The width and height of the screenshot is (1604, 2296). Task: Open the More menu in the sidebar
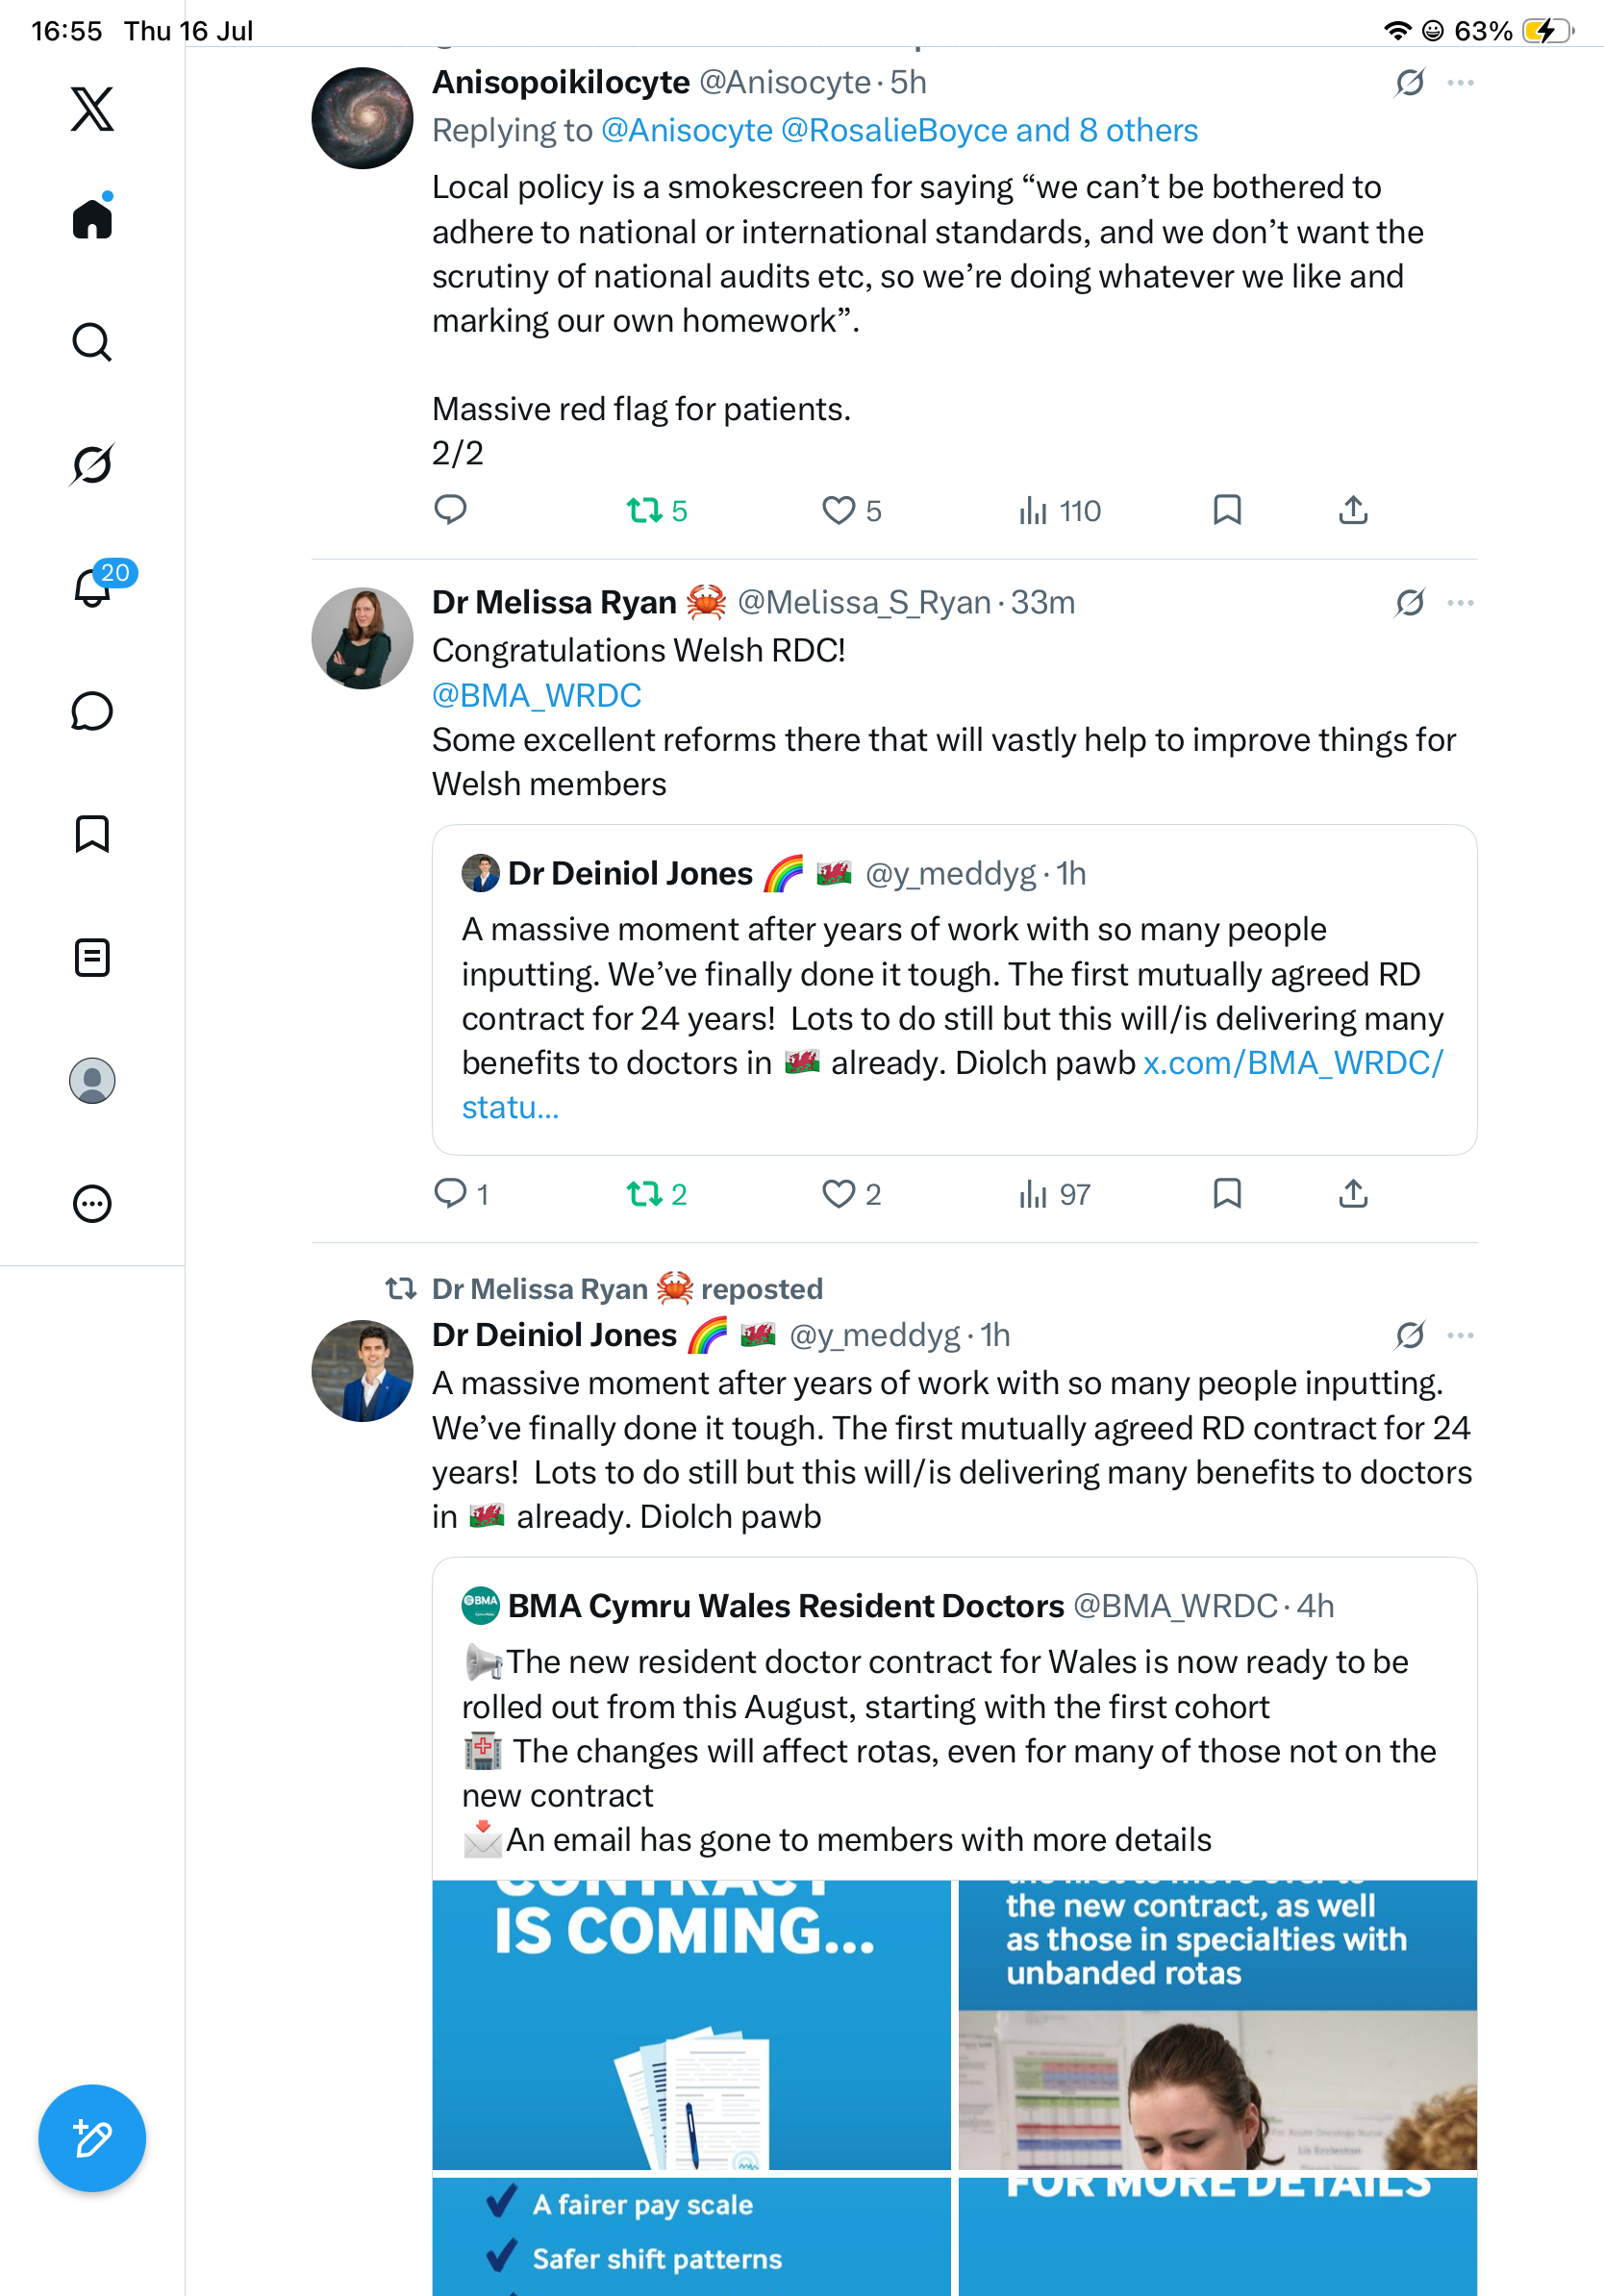tap(92, 1203)
